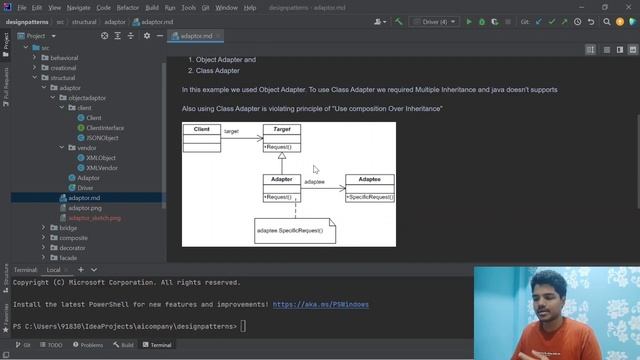Click the Stop process square icon
Image resolution: width=640 pixels, height=360 pixels.
(508, 22)
